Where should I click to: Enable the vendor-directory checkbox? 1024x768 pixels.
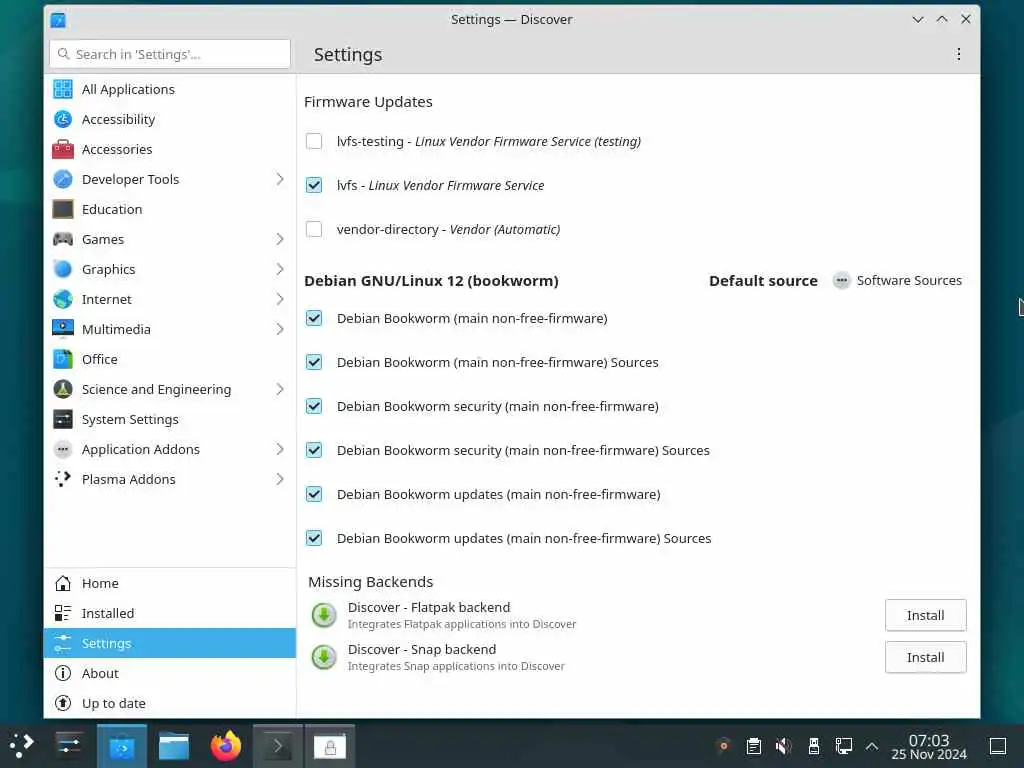click(x=314, y=229)
